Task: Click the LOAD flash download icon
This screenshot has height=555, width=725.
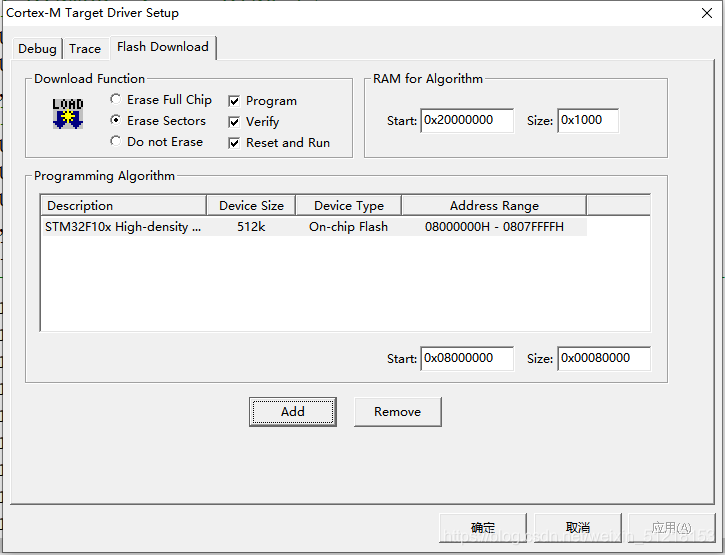Action: 68,113
